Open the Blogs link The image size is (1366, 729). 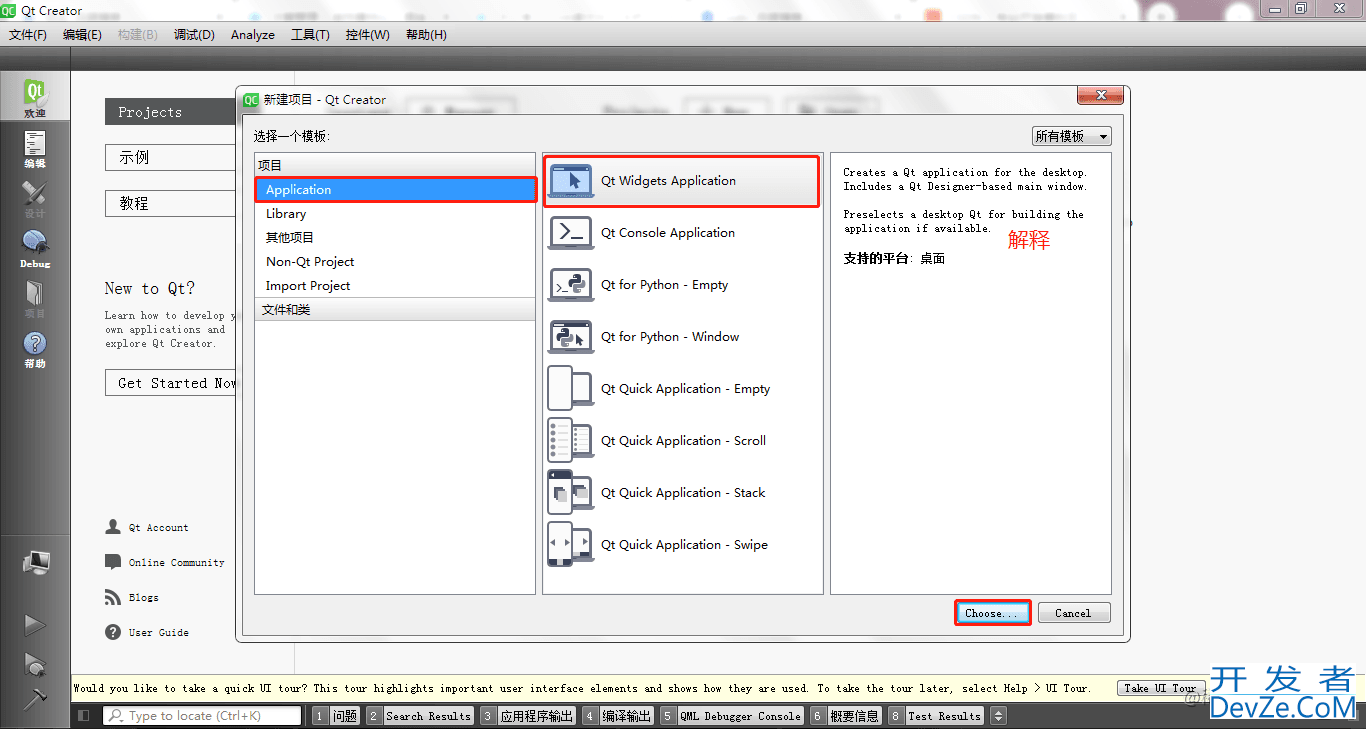click(144, 598)
